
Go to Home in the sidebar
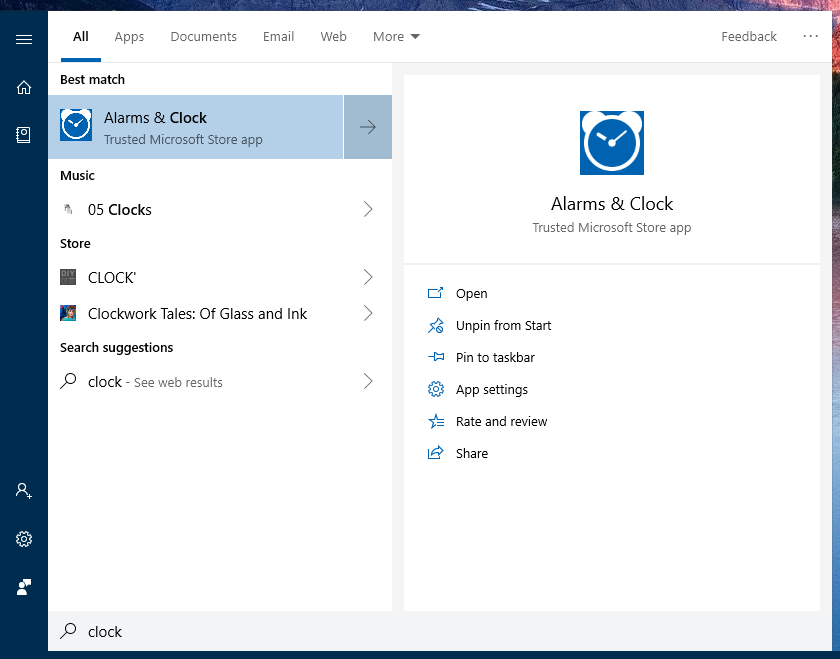pyautogui.click(x=24, y=87)
